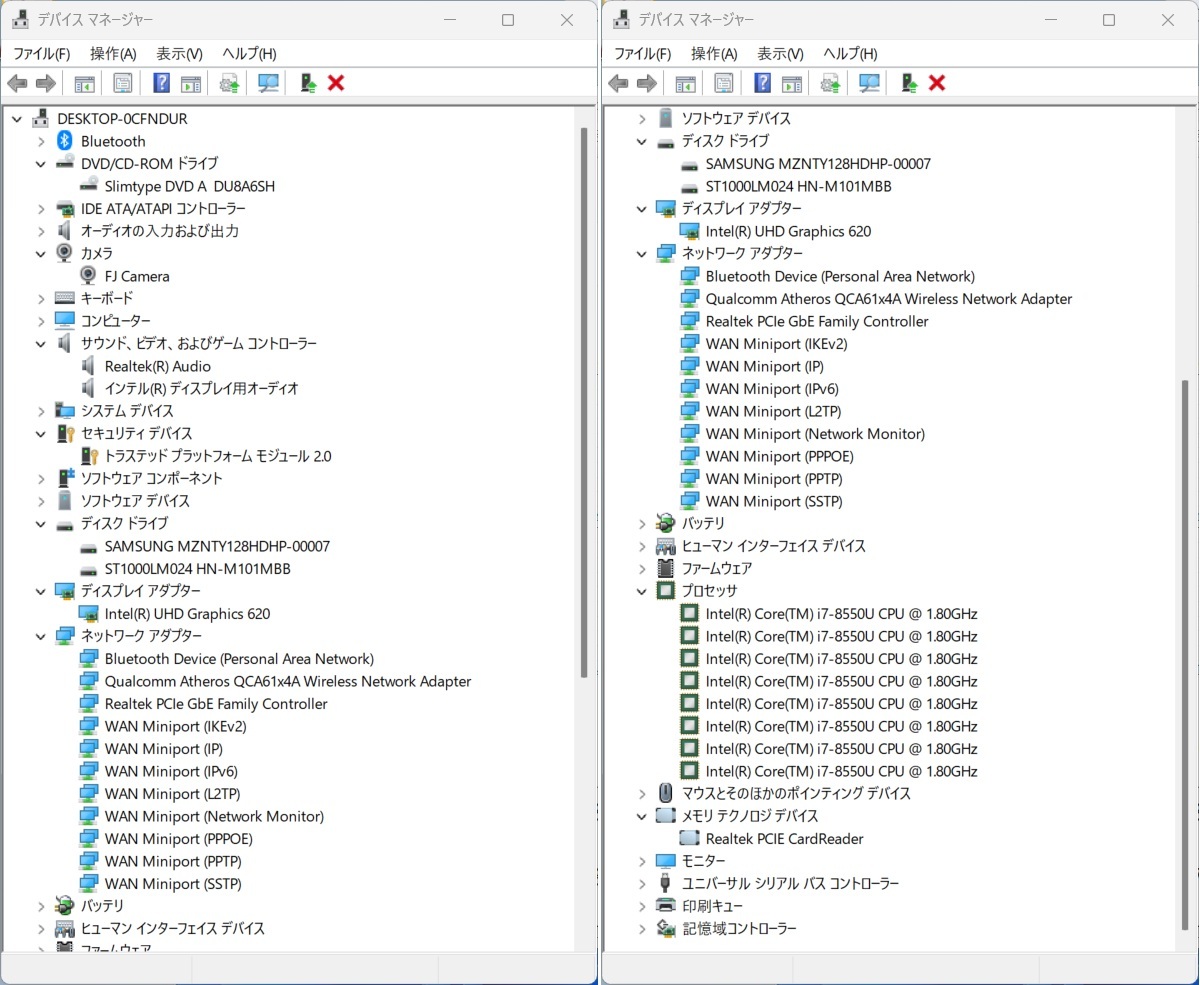Click Show/Hide console tree icon in left window
1200x985 pixels.
(84, 83)
